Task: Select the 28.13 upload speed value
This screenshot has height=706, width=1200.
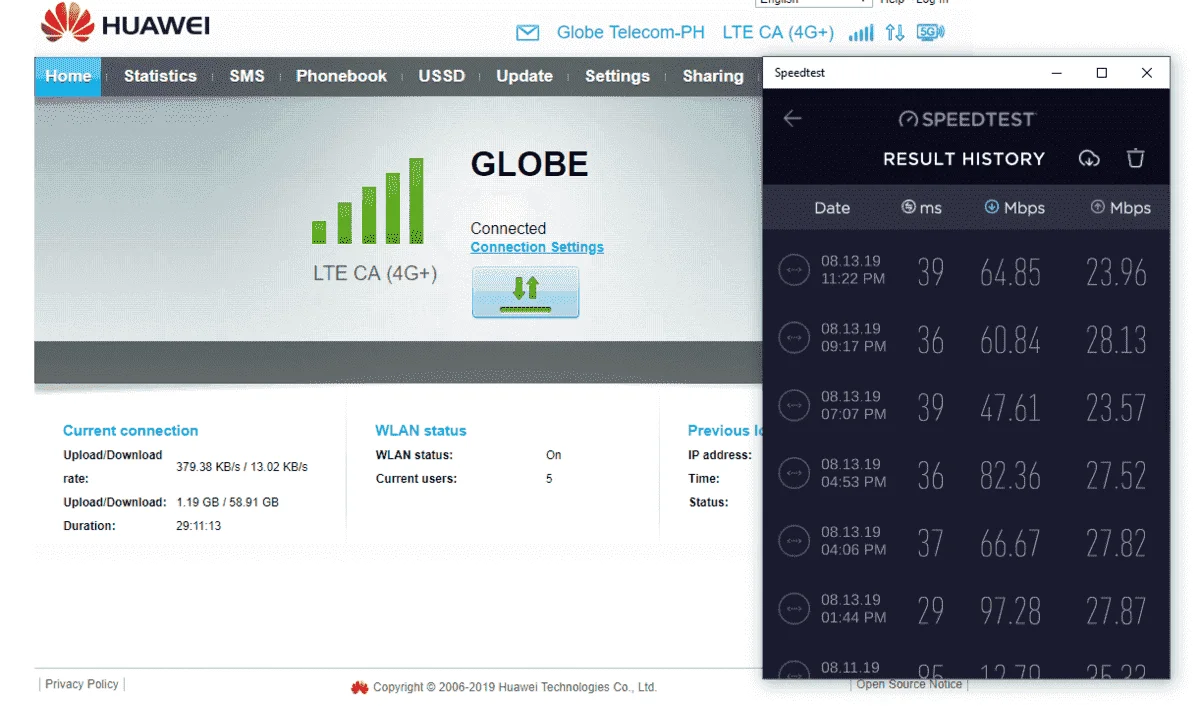Action: [1116, 340]
